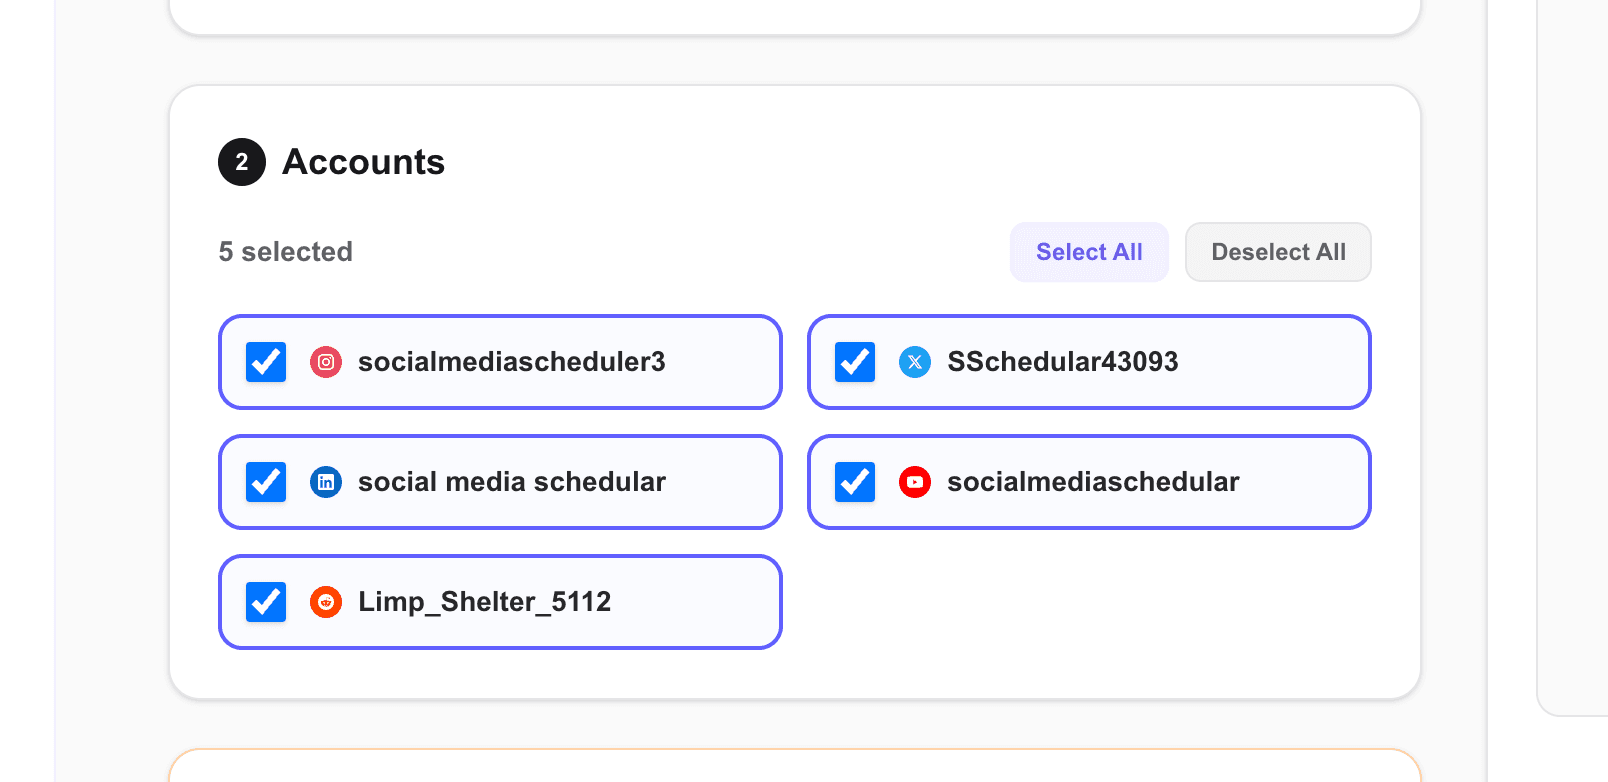This screenshot has width=1608, height=782.
Task: Click the socialmediaschedular YouTube account label
Action: 1092,482
